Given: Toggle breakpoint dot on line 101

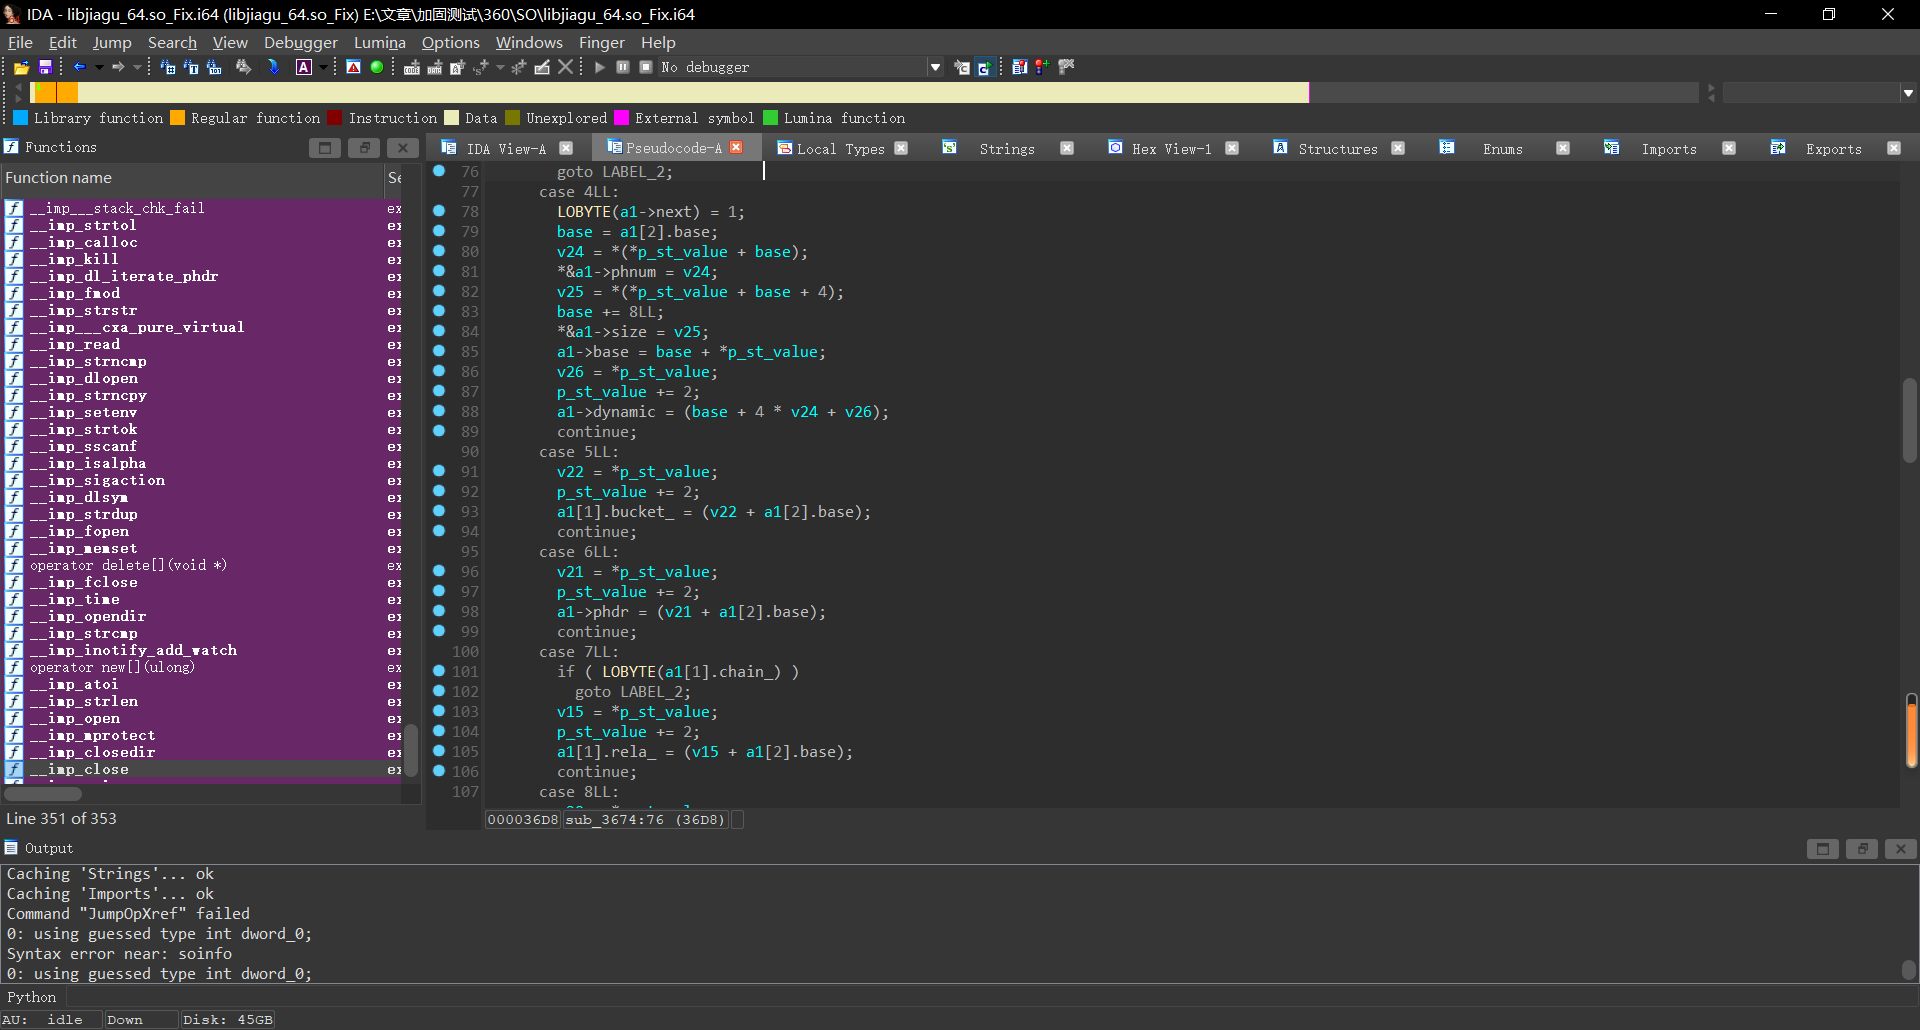Looking at the screenshot, I should 439,671.
